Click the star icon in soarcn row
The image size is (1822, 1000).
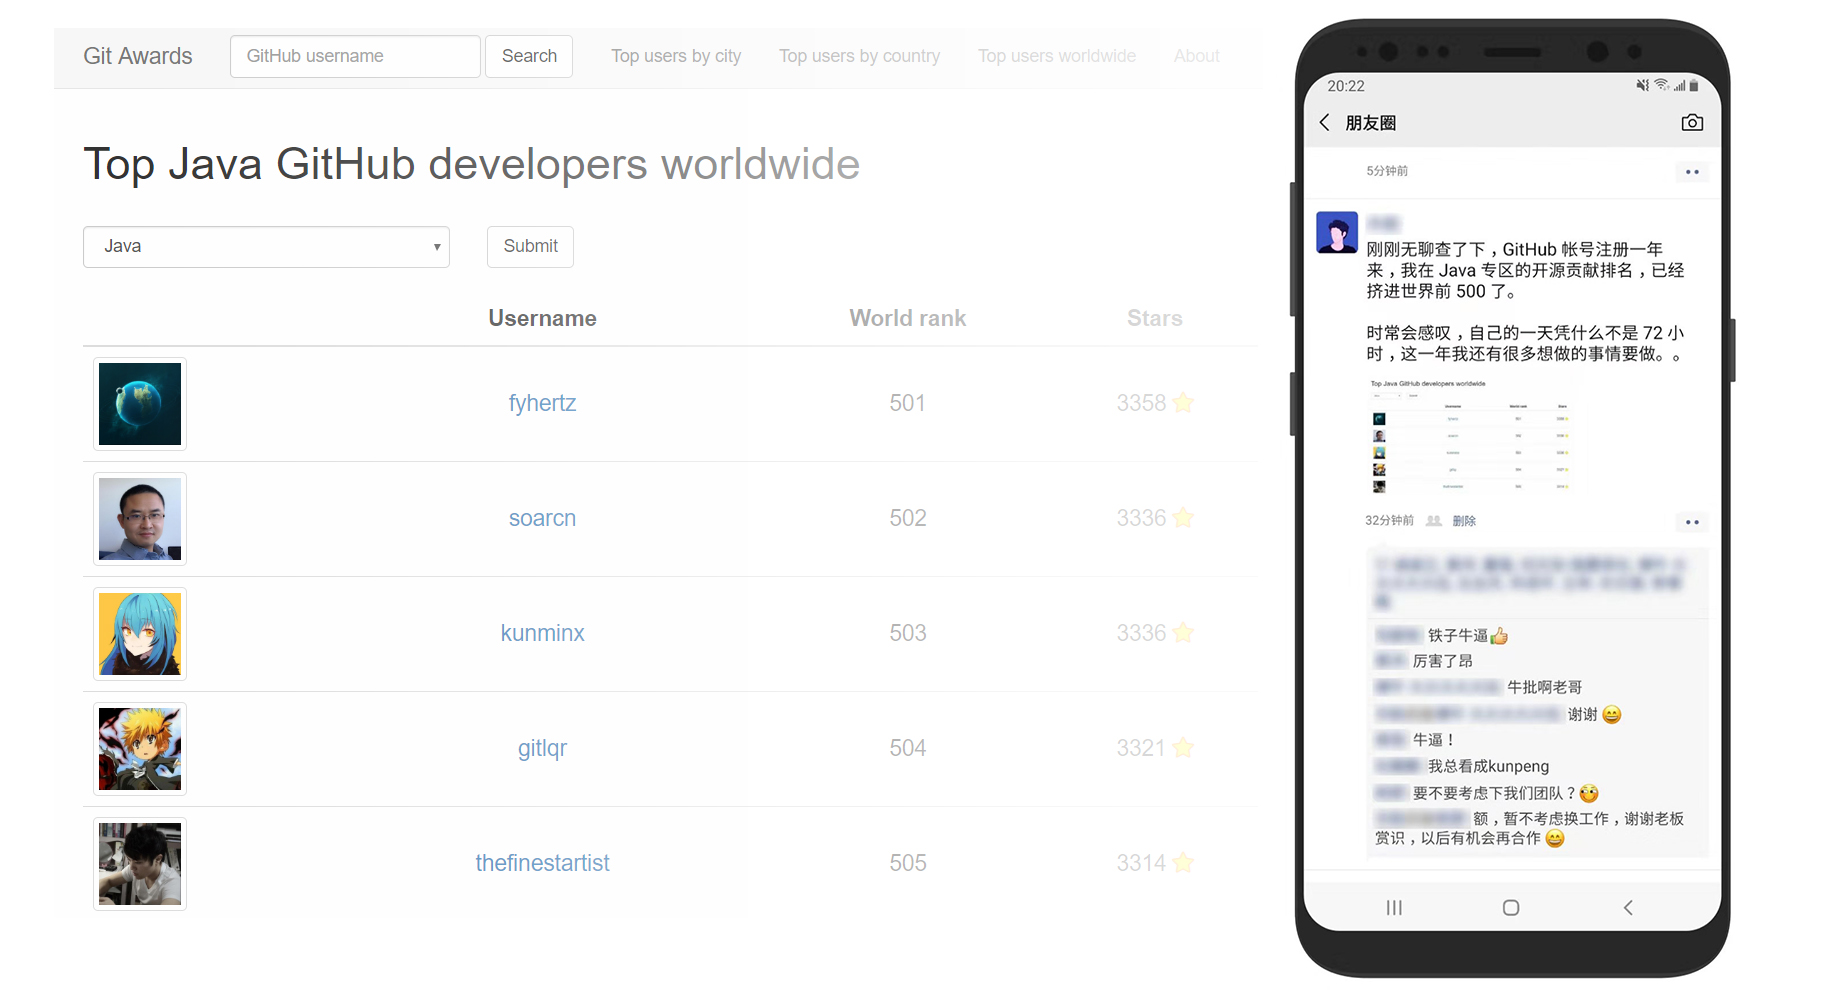1183,517
